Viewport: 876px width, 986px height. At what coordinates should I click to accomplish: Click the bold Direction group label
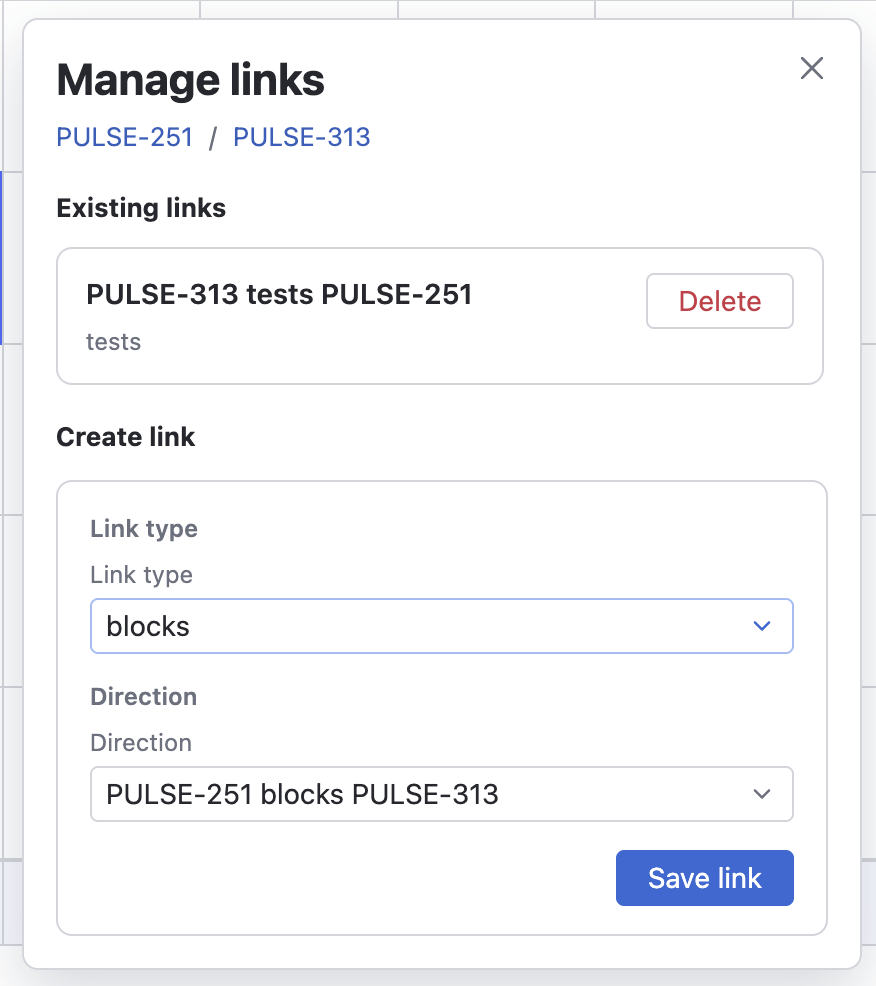coord(143,697)
